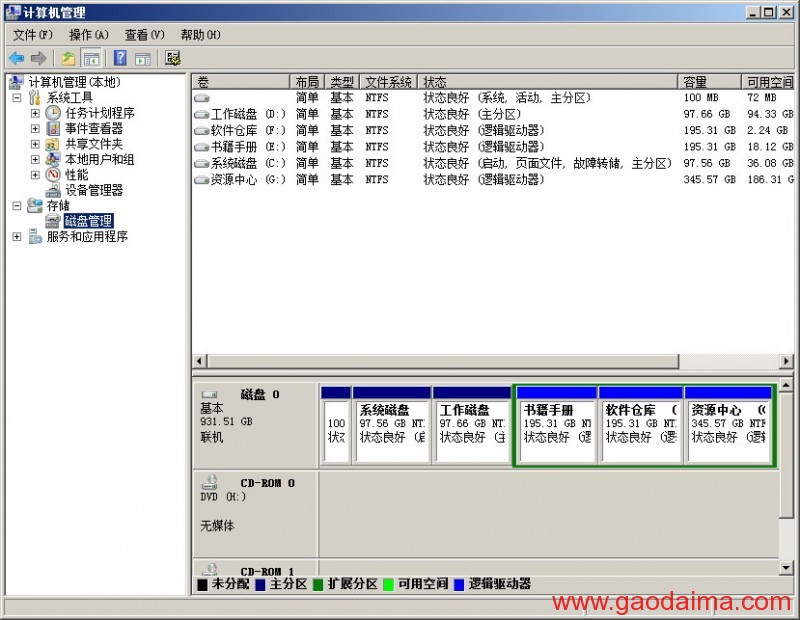Click the 设备管理器 icon
800x620 pixels.
point(53,190)
